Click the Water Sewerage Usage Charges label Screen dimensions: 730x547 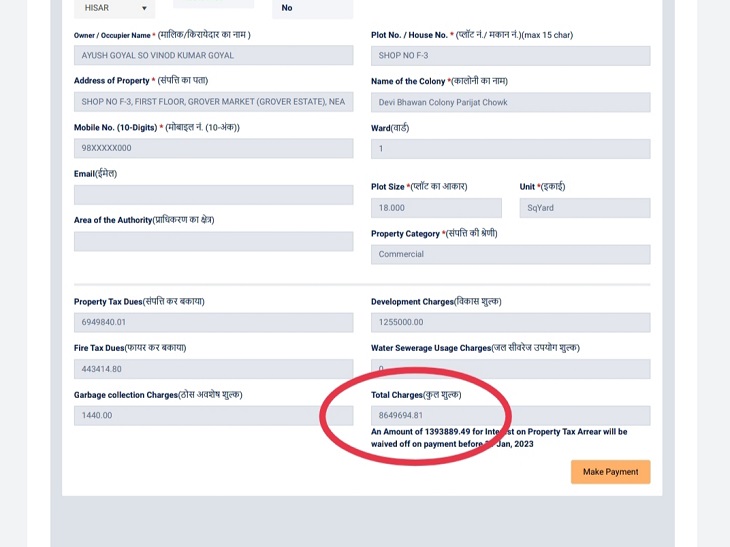coord(475,348)
